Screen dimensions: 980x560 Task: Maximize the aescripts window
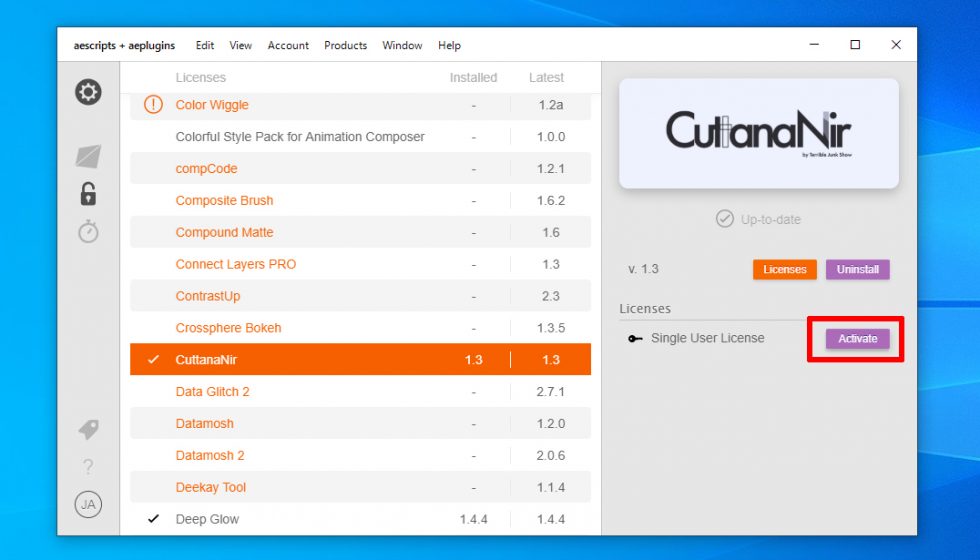point(855,44)
